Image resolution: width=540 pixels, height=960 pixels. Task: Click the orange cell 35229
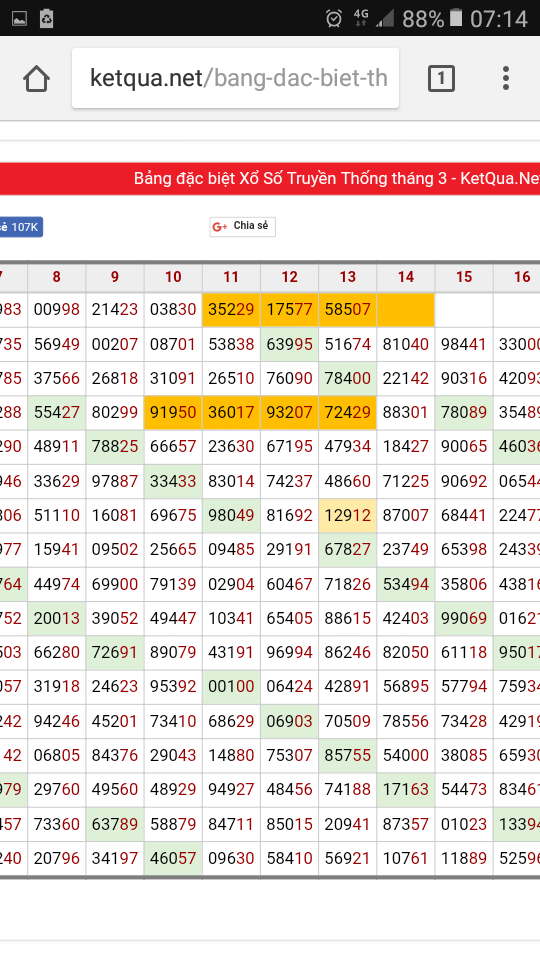coord(231,310)
